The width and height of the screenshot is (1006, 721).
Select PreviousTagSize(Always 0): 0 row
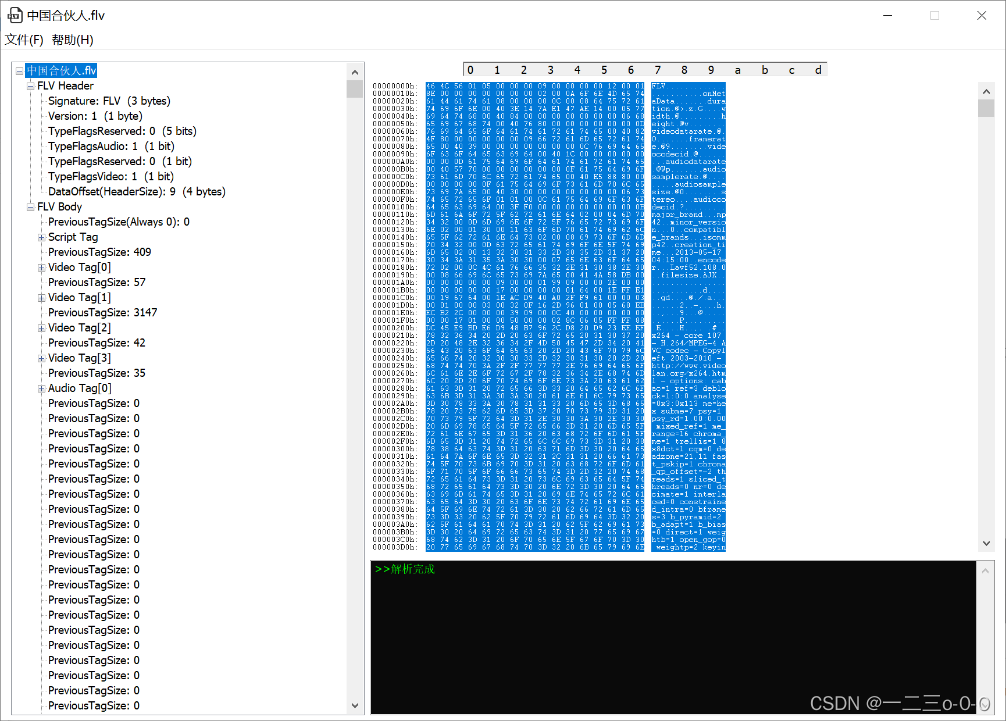pyautogui.click(x=119, y=222)
